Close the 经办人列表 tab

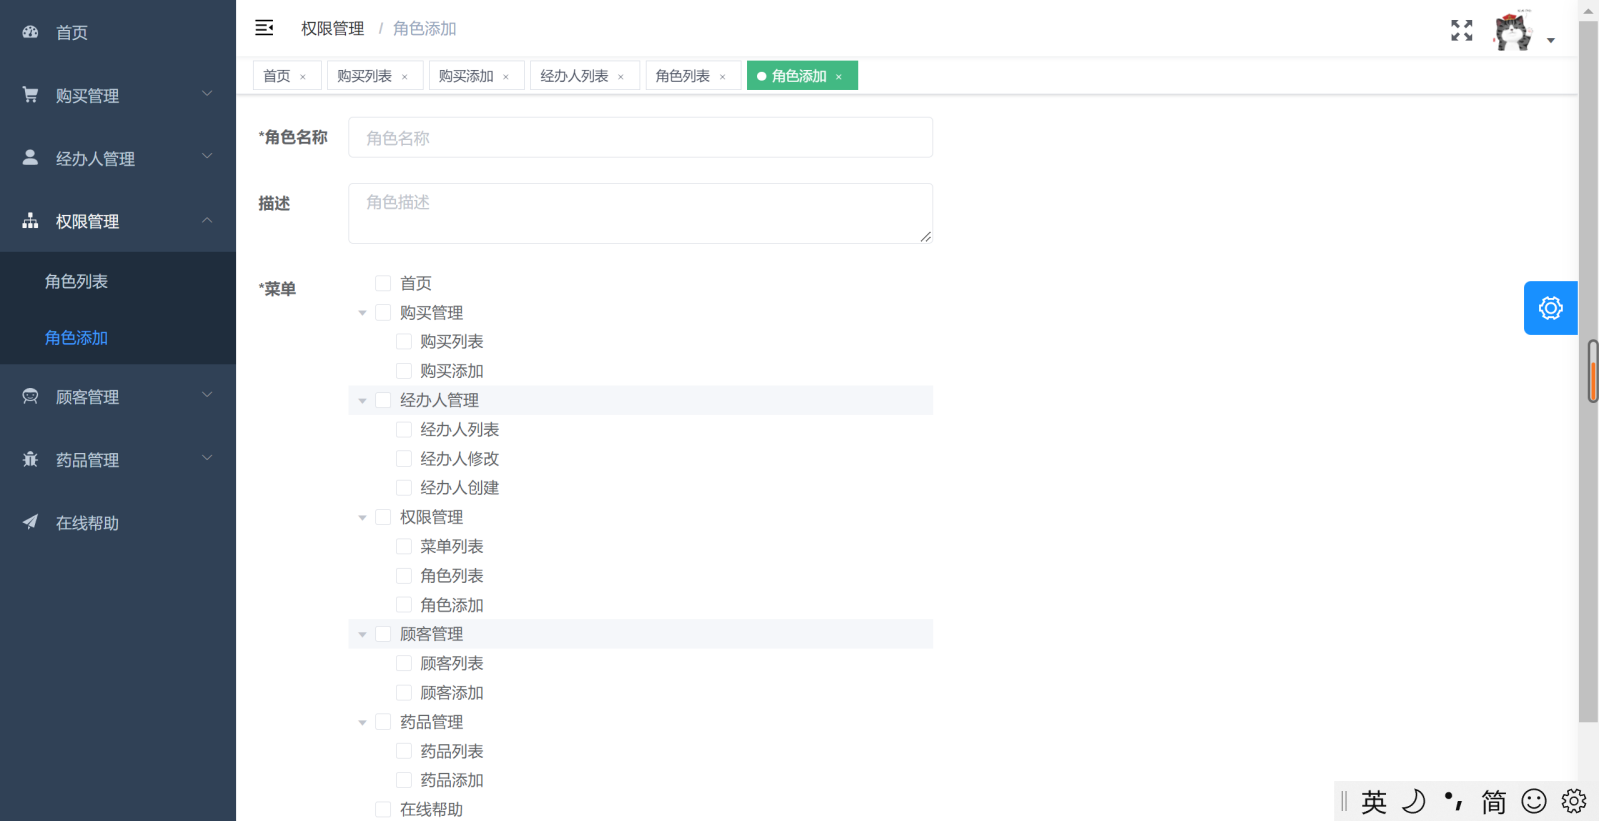pyautogui.click(x=621, y=77)
